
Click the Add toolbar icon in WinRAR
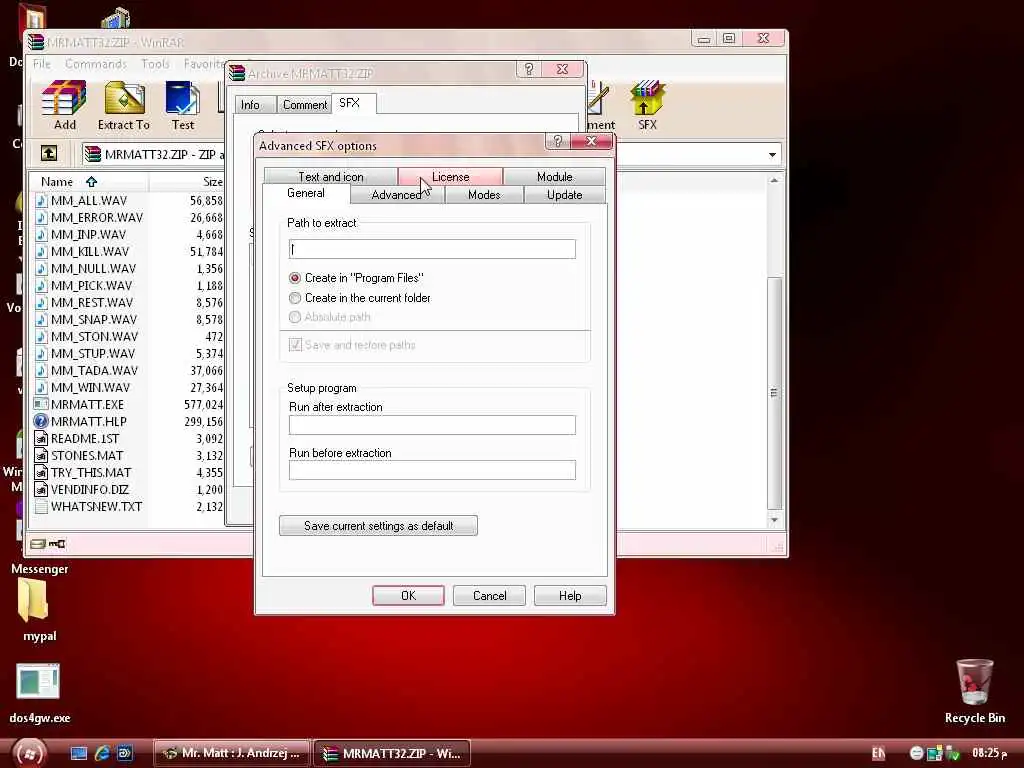pos(64,104)
